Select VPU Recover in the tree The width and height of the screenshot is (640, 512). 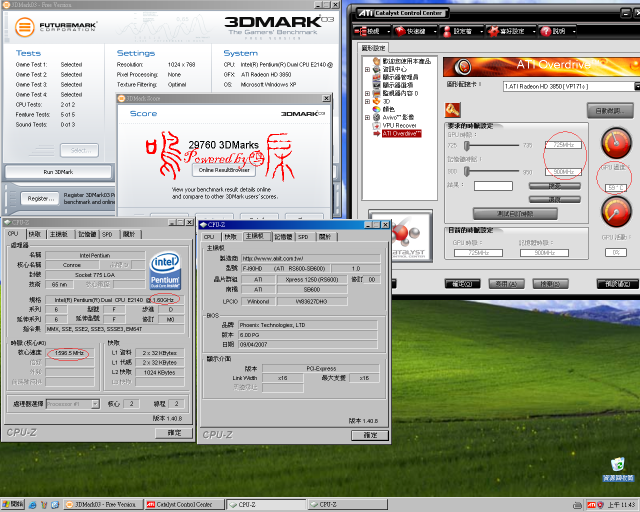click(399, 125)
